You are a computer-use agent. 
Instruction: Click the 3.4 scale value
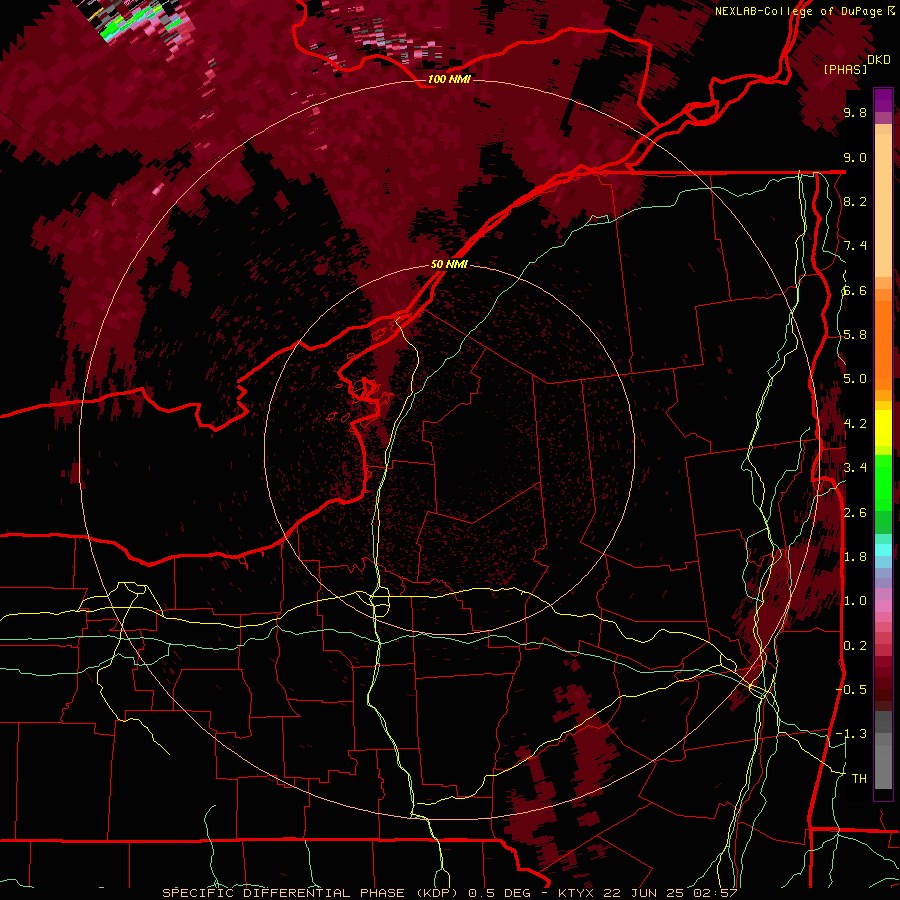click(x=855, y=468)
